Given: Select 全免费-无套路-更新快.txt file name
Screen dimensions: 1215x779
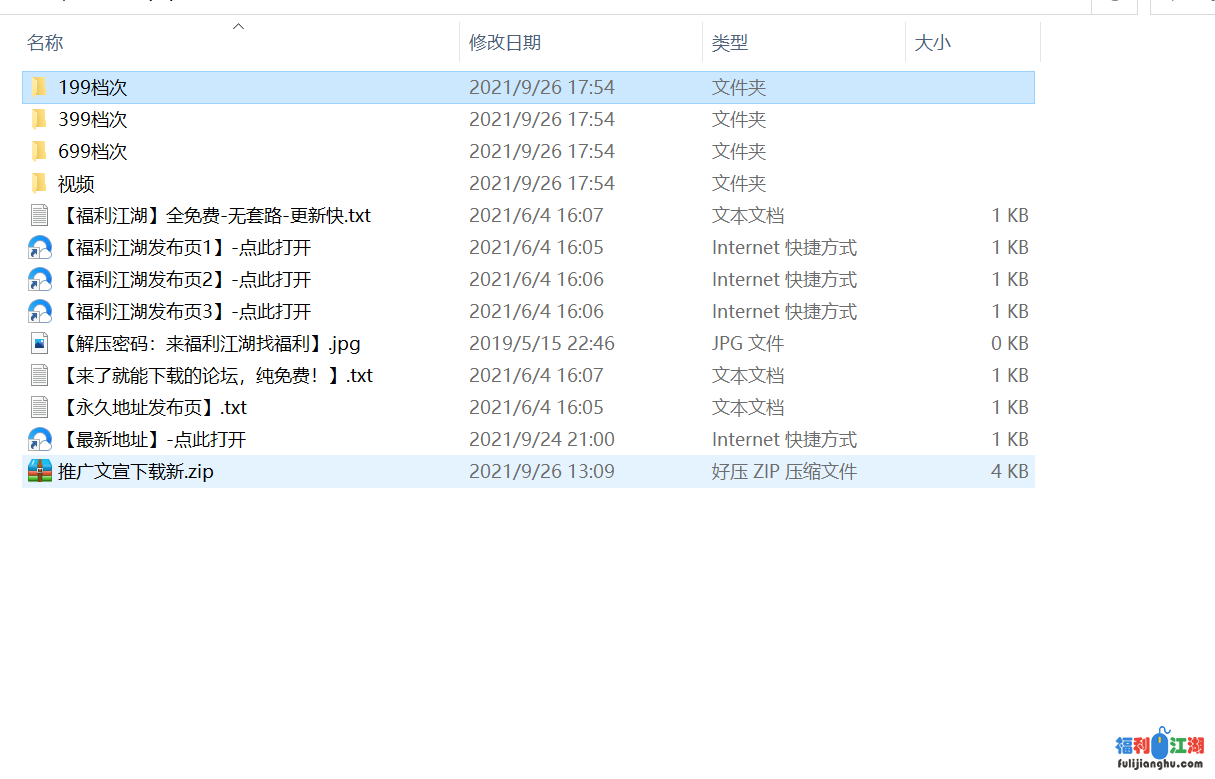Looking at the screenshot, I should click(215, 215).
